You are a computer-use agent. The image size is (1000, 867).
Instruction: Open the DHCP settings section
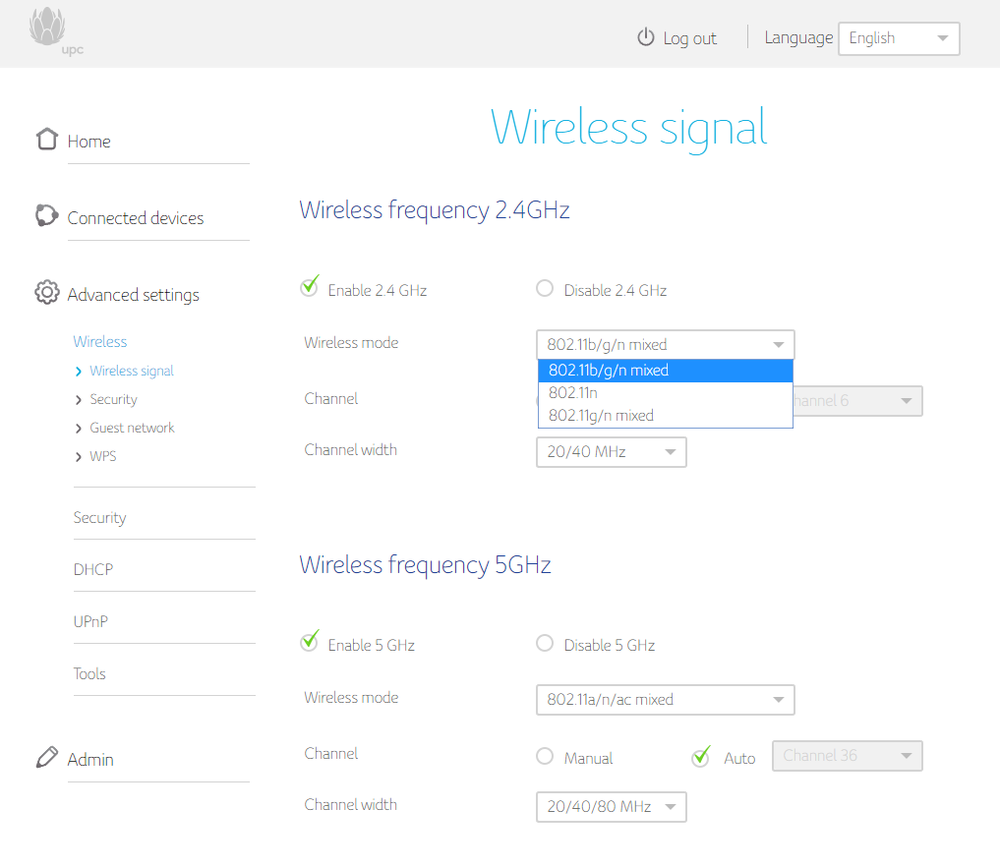pos(93,569)
